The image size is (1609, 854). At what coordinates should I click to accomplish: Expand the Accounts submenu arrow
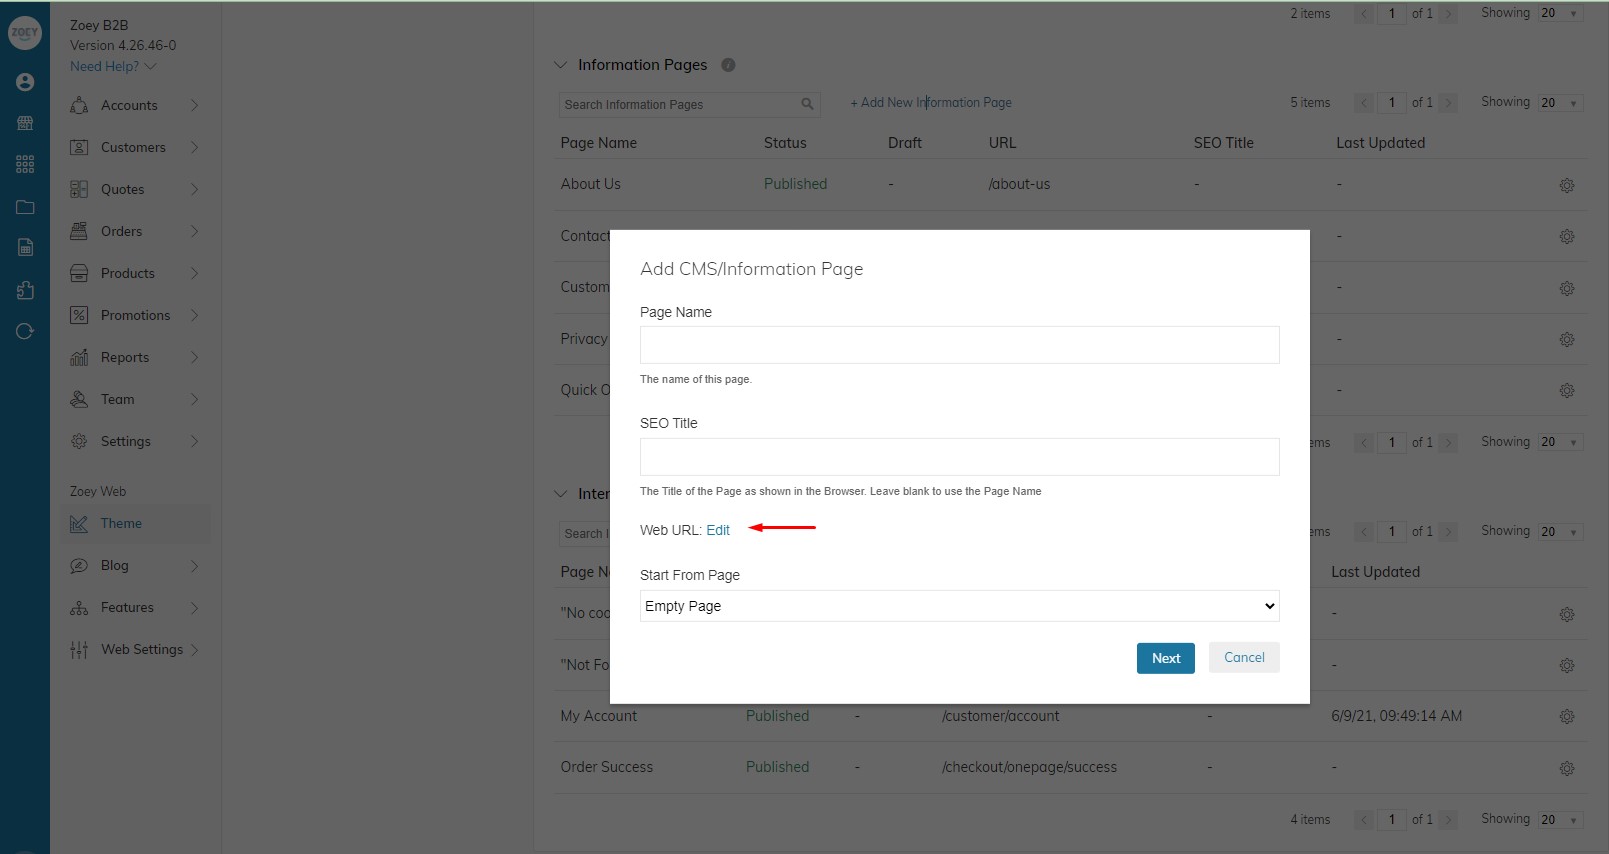click(194, 105)
